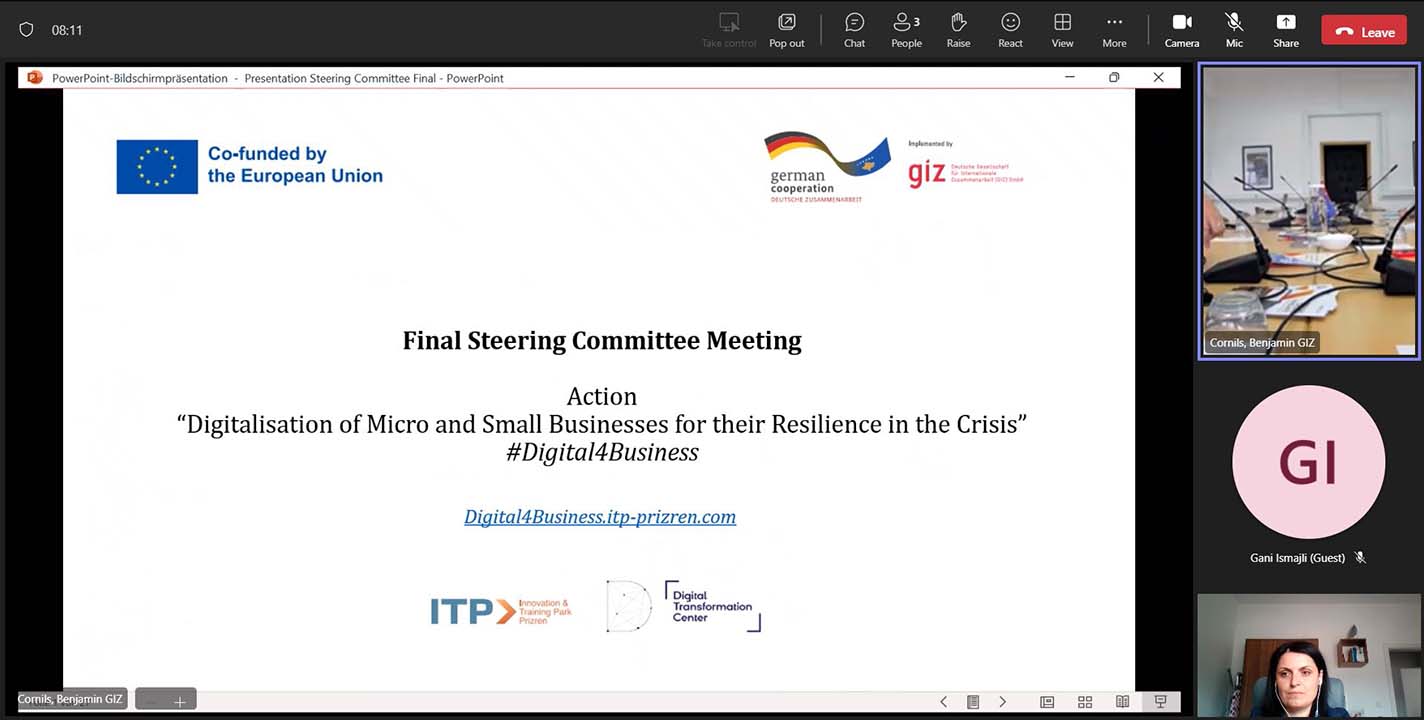Click the PowerPoint window title text

(278, 78)
